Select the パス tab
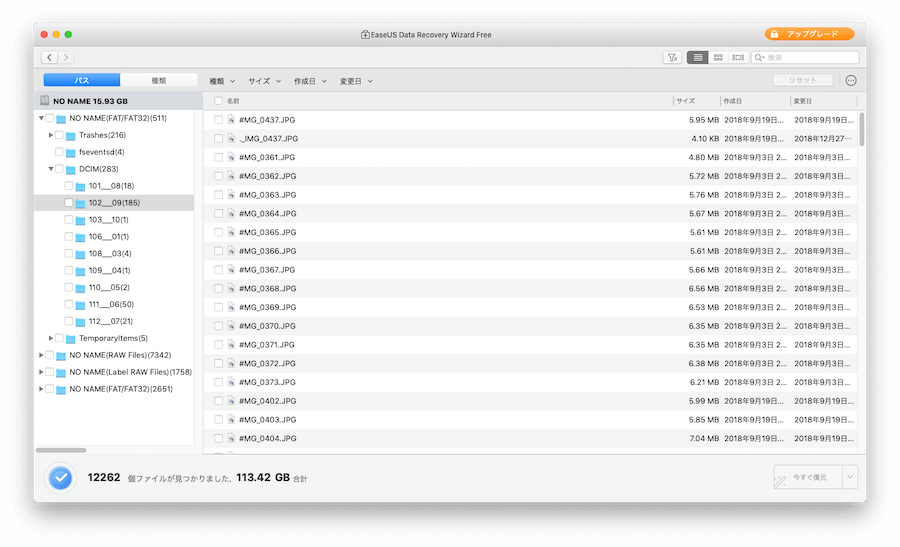900x547 pixels. 82,80
